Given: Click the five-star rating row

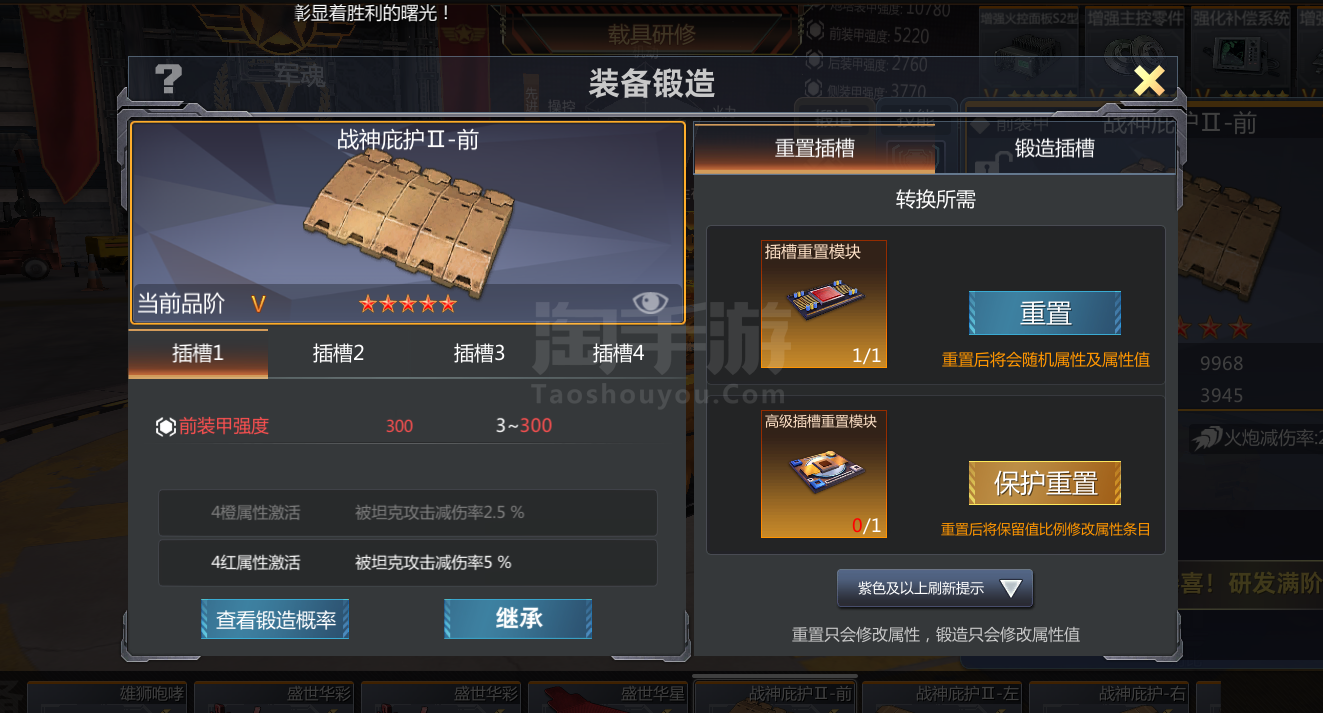Looking at the screenshot, I should click(408, 304).
